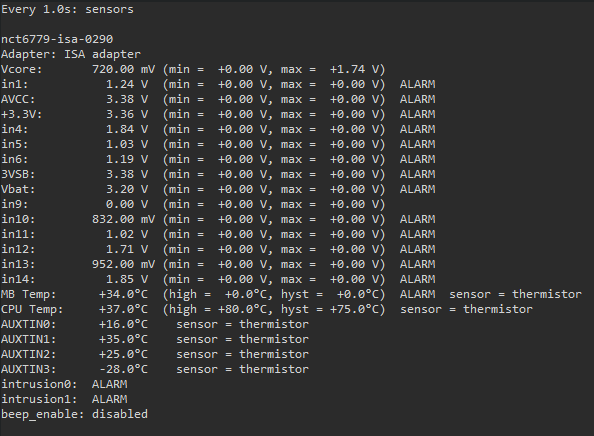Click the beep_enable disabled value
This screenshot has width=594, height=436.
[x=120, y=414]
